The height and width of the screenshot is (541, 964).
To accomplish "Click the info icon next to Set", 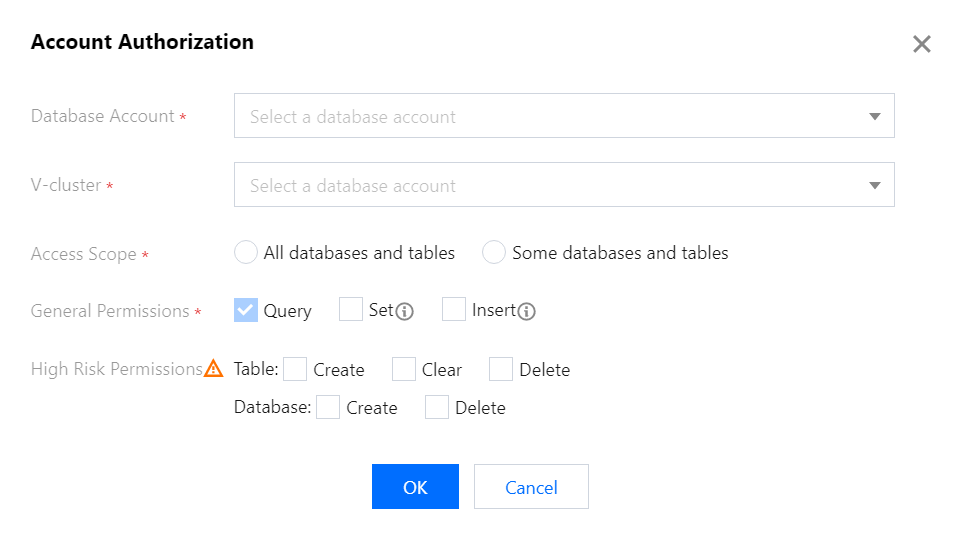I will tap(405, 311).
